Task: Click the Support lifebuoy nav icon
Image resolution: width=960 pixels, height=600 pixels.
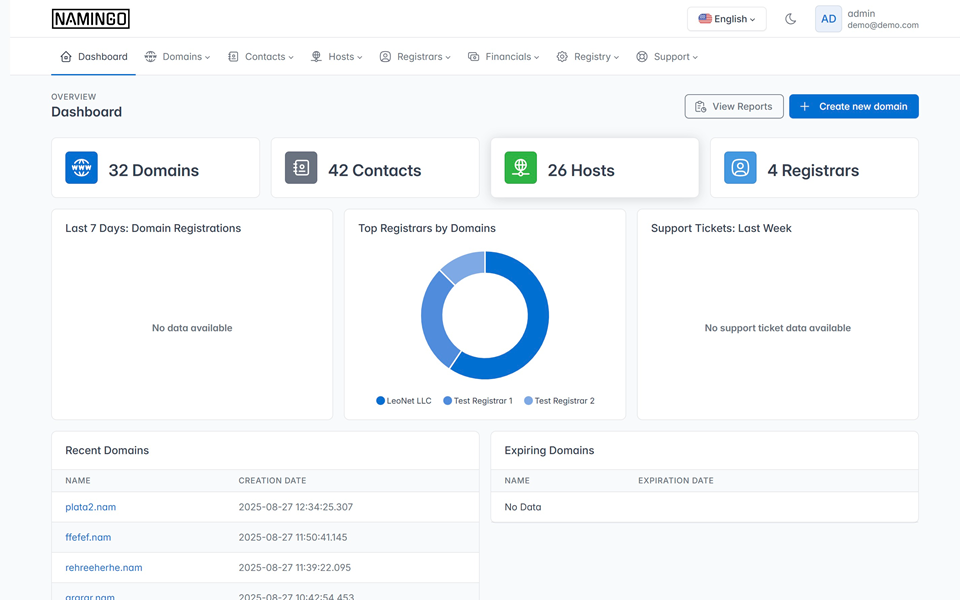Action: point(642,56)
